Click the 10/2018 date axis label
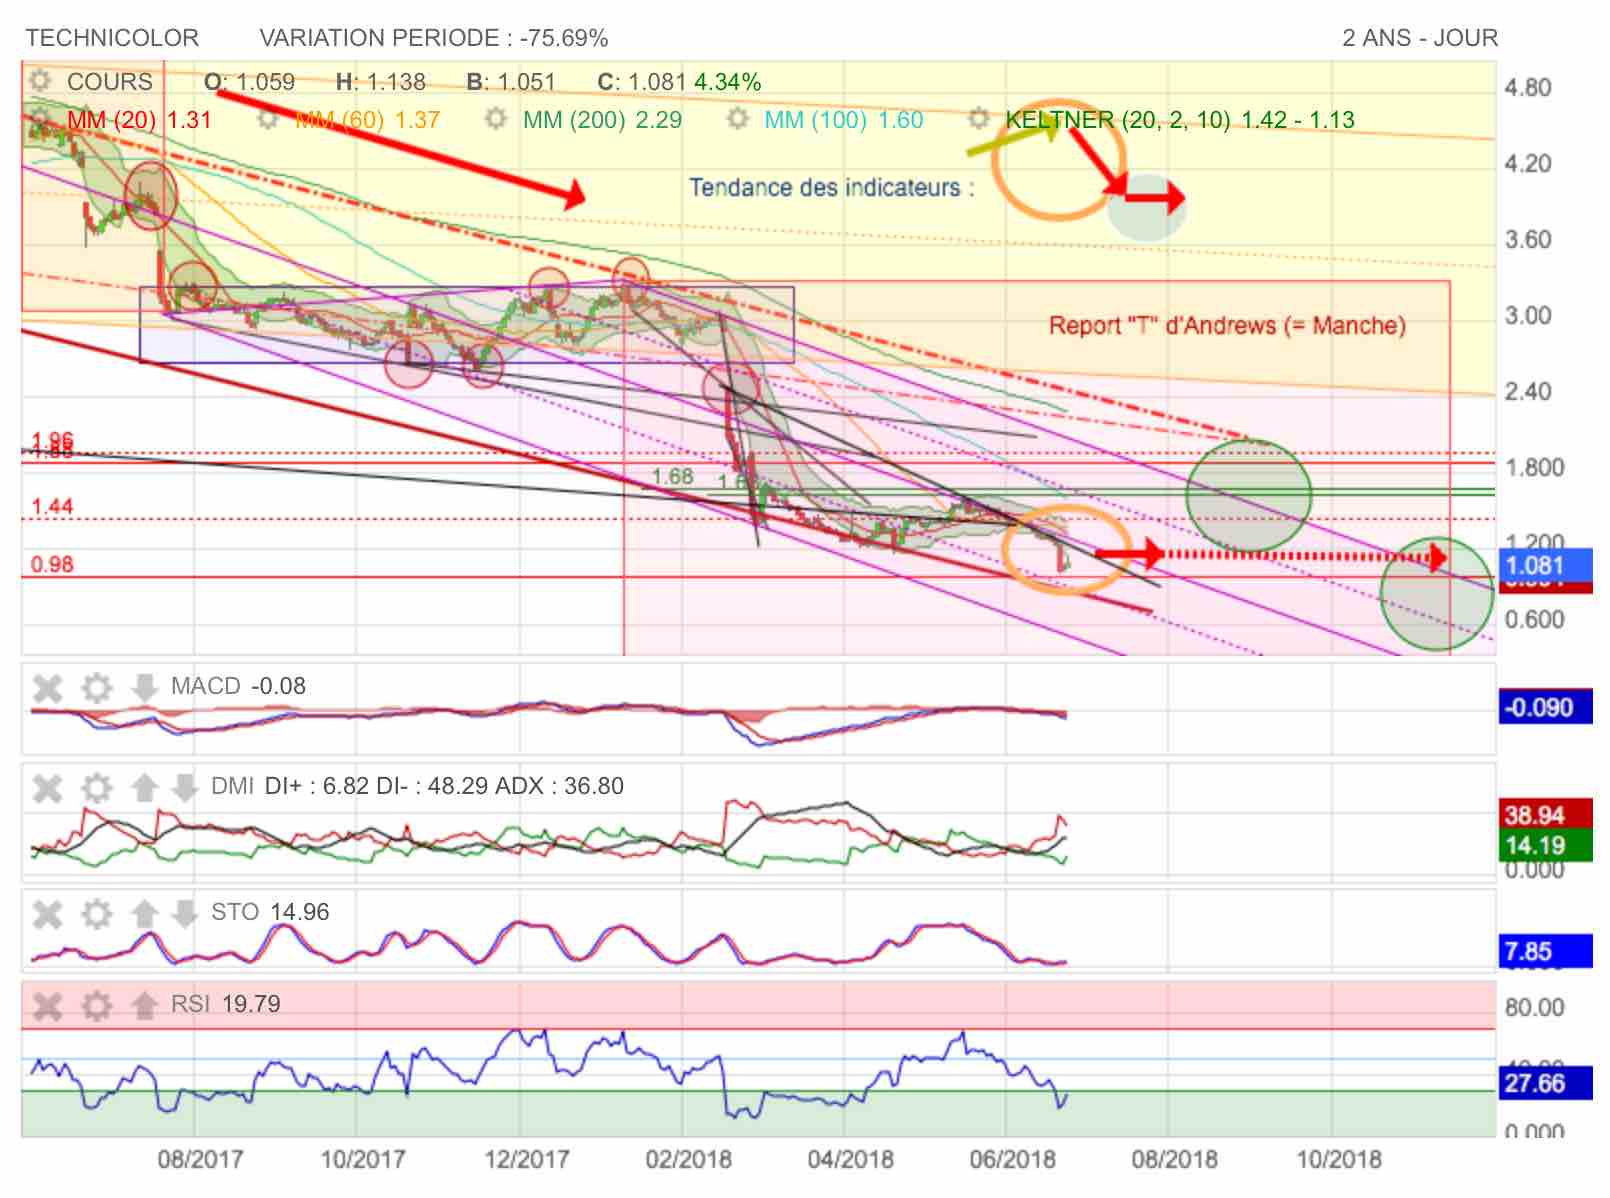 (x=1339, y=1160)
